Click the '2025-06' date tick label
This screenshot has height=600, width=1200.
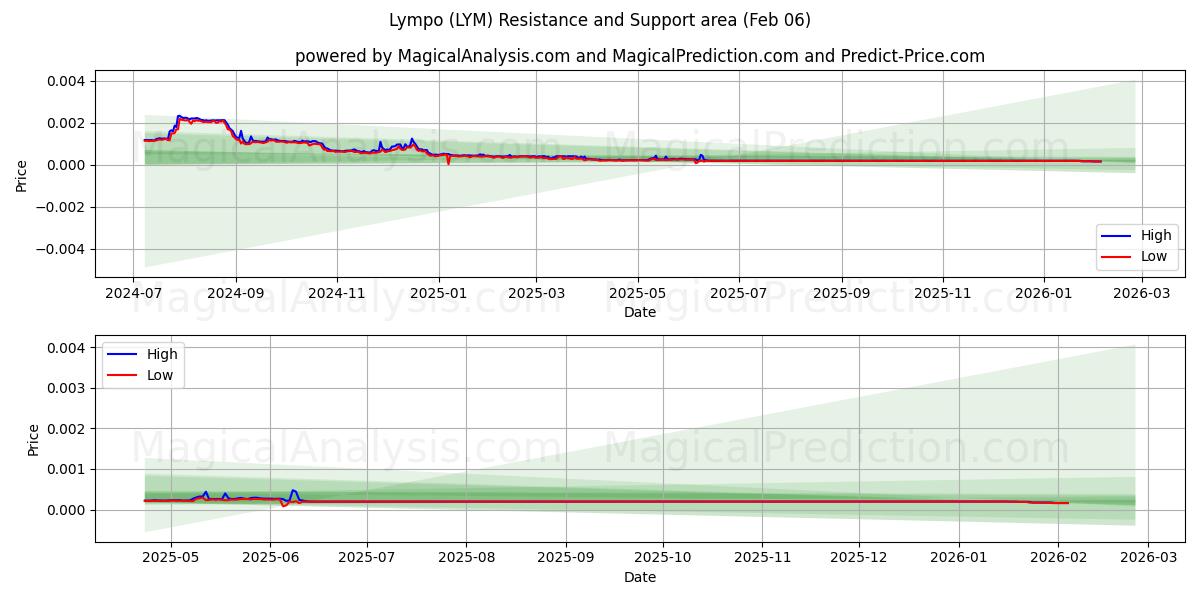pyautogui.click(x=272, y=558)
